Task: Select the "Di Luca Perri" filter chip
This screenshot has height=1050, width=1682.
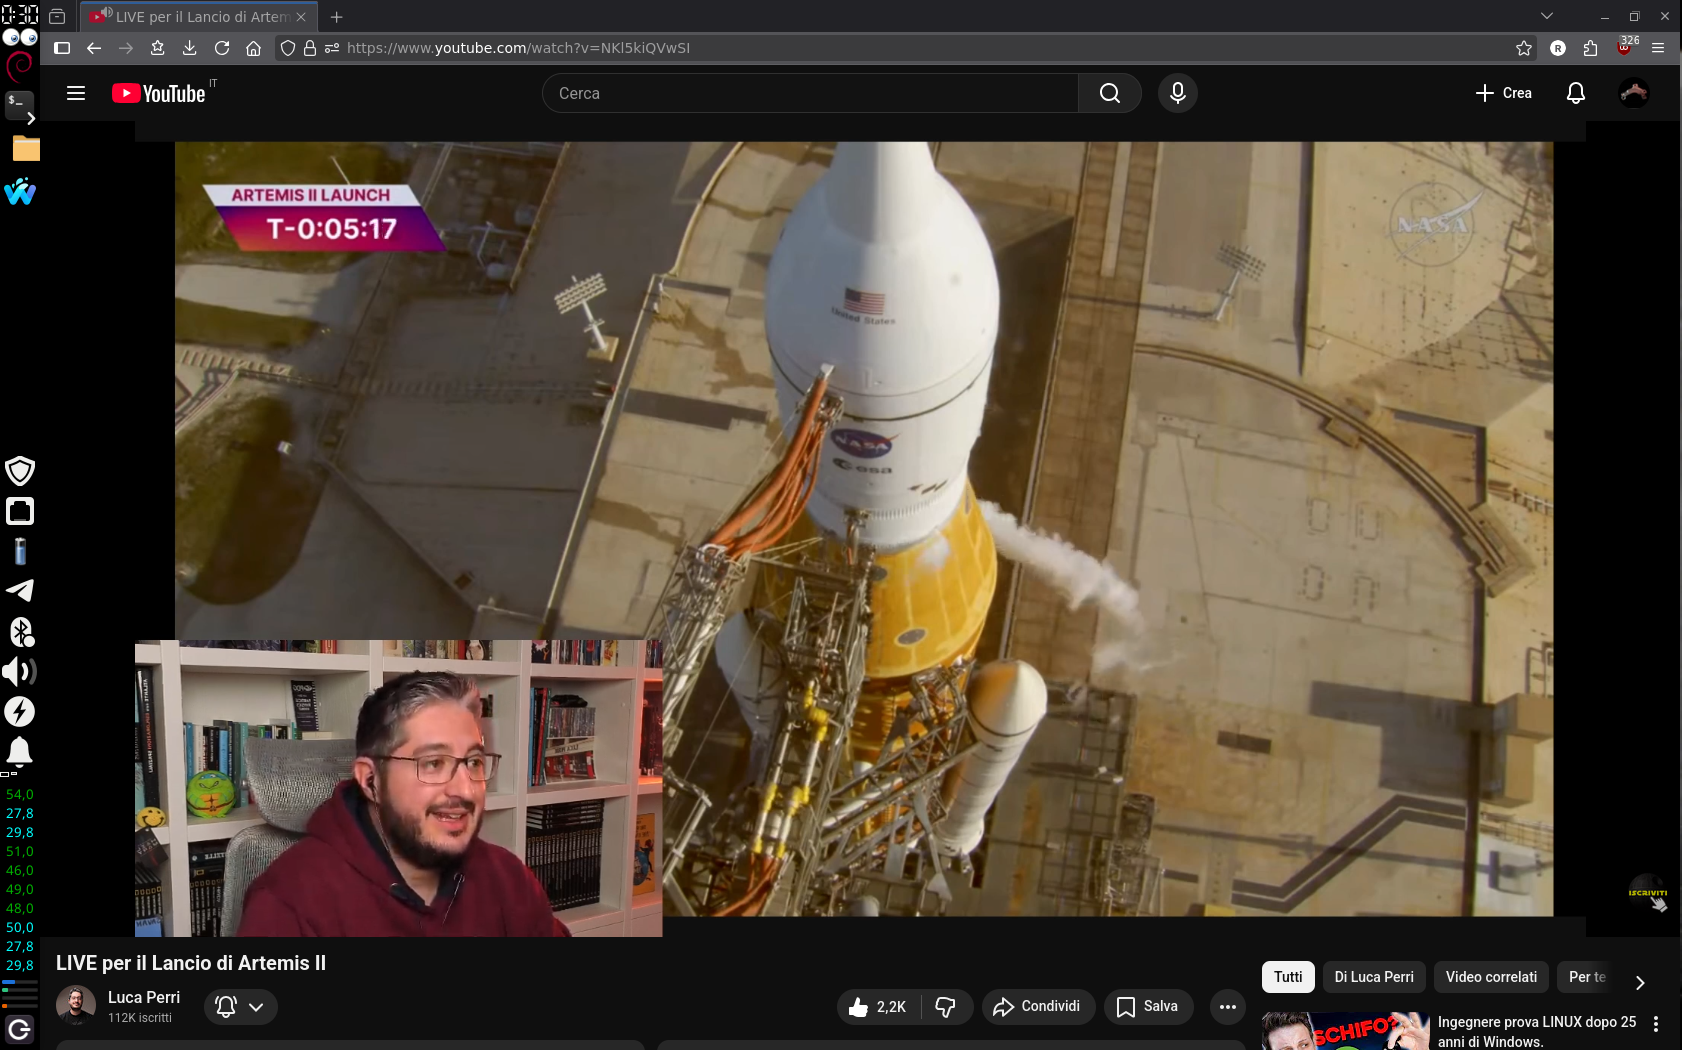Action: point(1373,977)
